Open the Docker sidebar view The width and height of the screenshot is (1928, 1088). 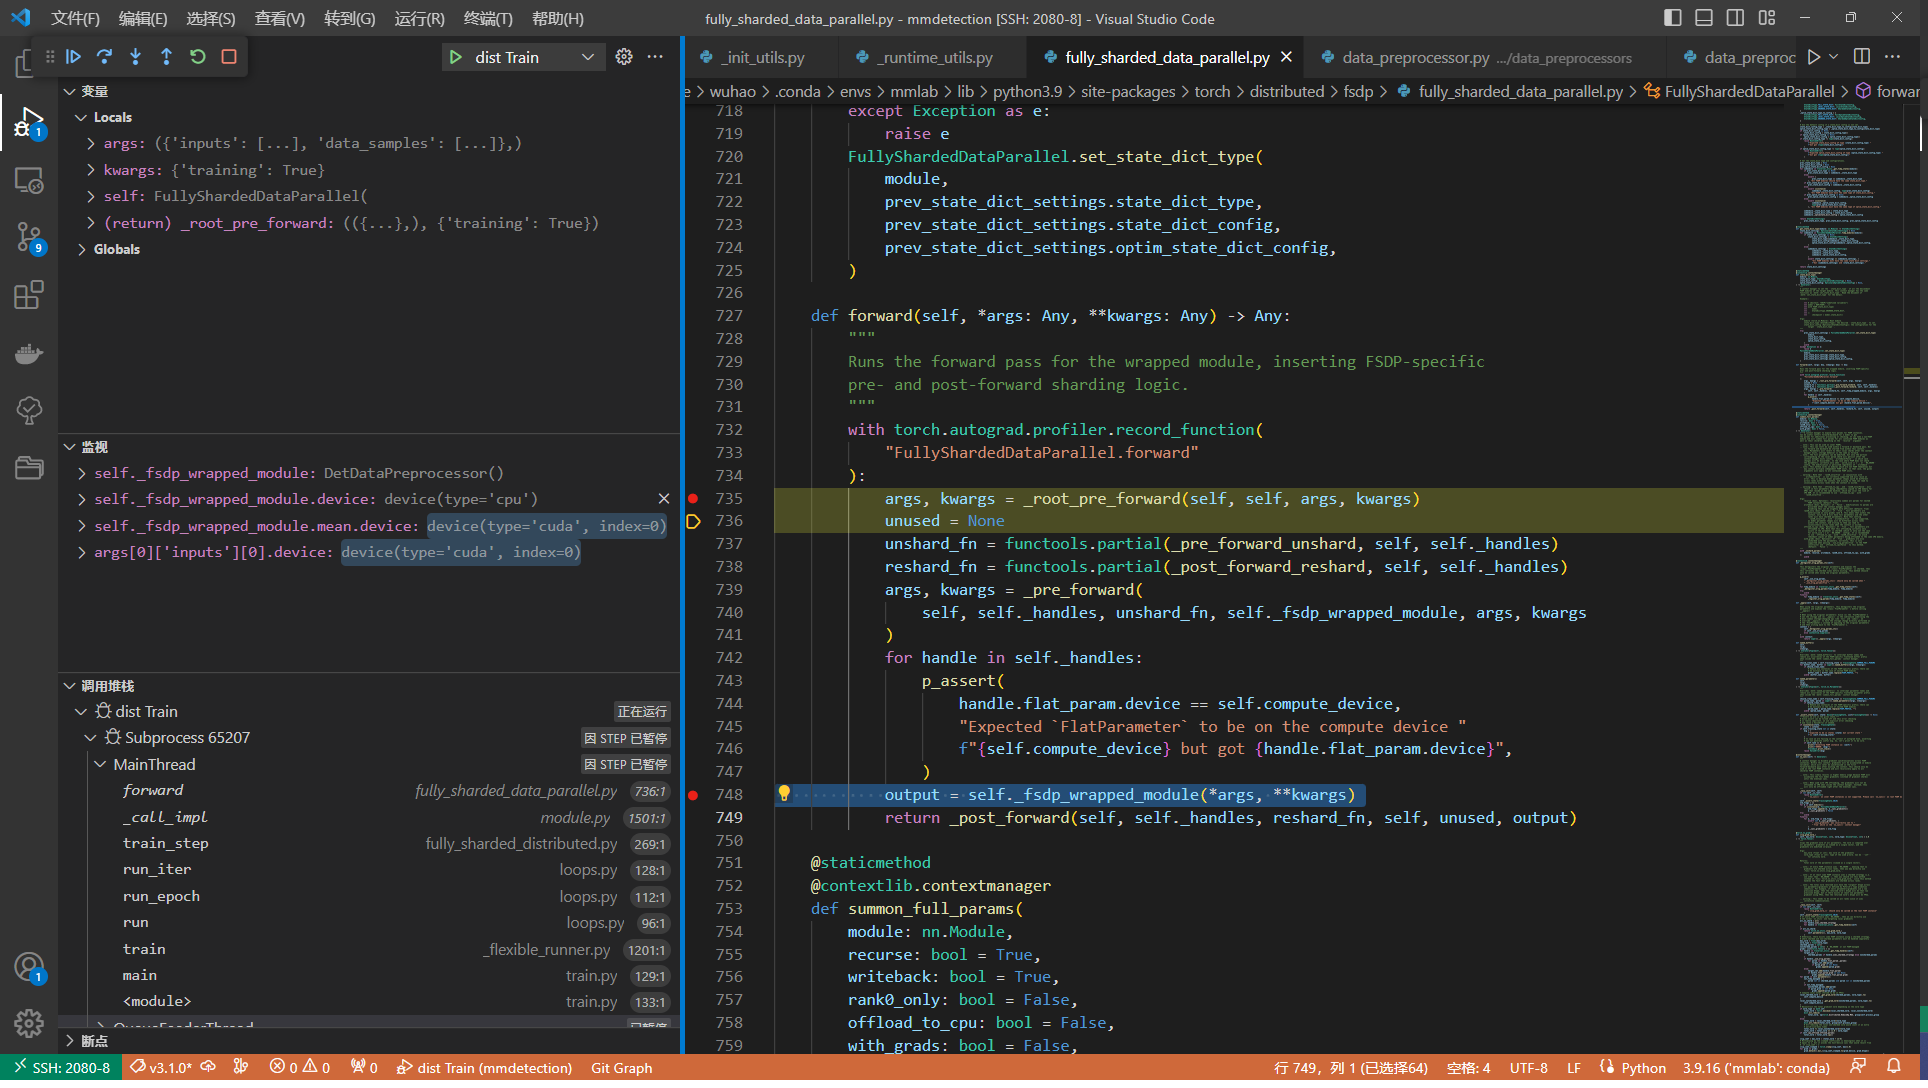coord(28,353)
